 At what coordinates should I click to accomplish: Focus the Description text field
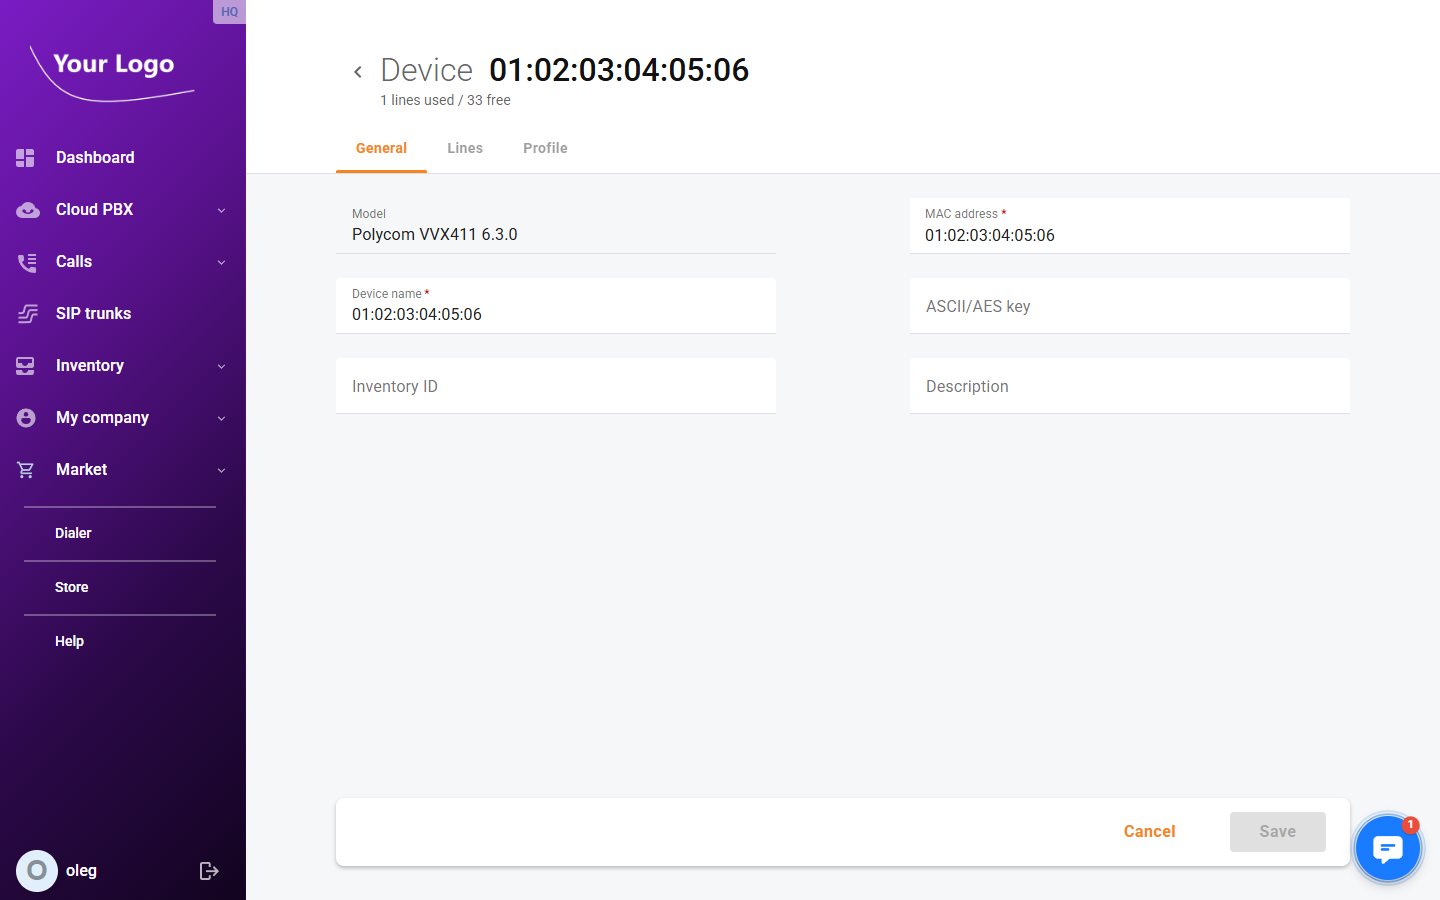coord(1129,387)
